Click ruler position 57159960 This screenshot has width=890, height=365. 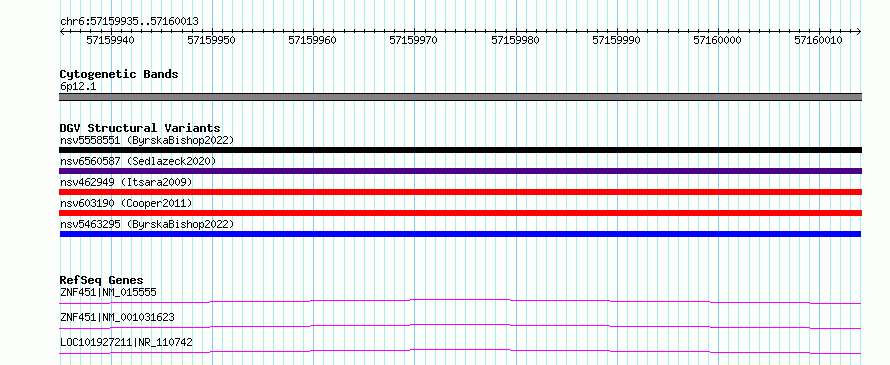pyautogui.click(x=313, y=40)
